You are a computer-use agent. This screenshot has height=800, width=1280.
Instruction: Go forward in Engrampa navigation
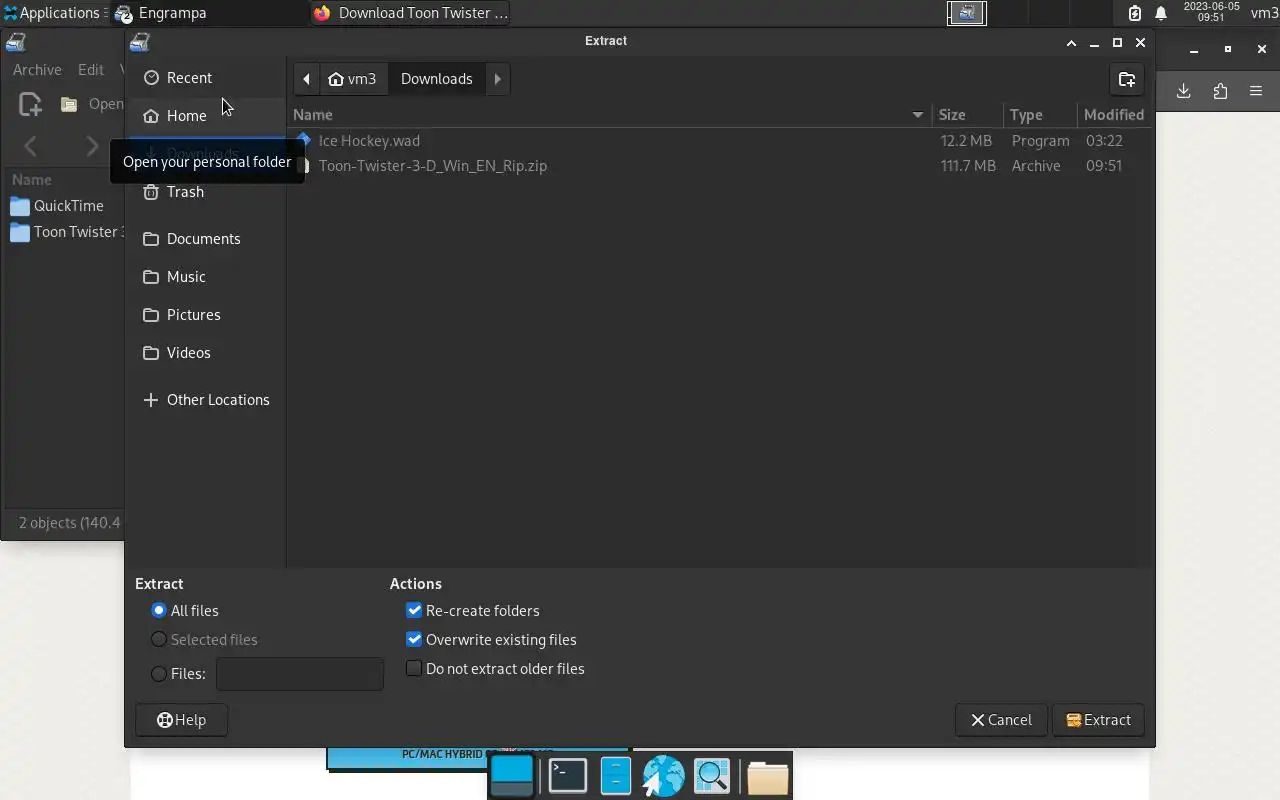tap(92, 146)
